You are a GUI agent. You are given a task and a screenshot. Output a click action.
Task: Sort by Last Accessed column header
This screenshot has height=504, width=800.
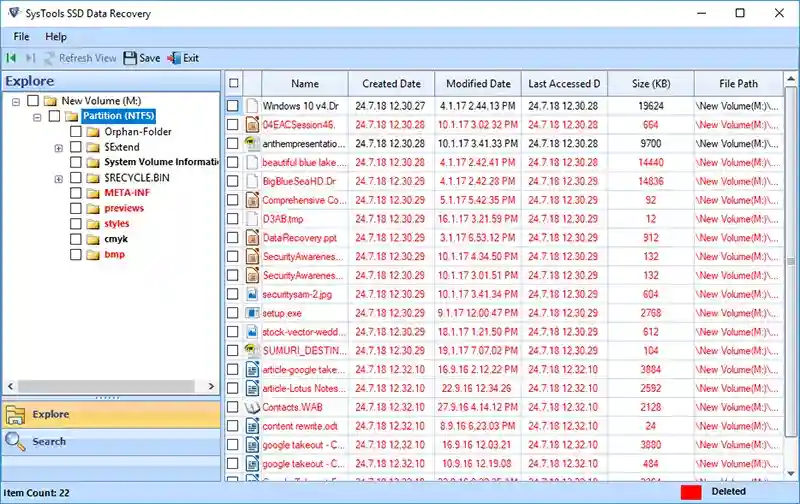564,83
